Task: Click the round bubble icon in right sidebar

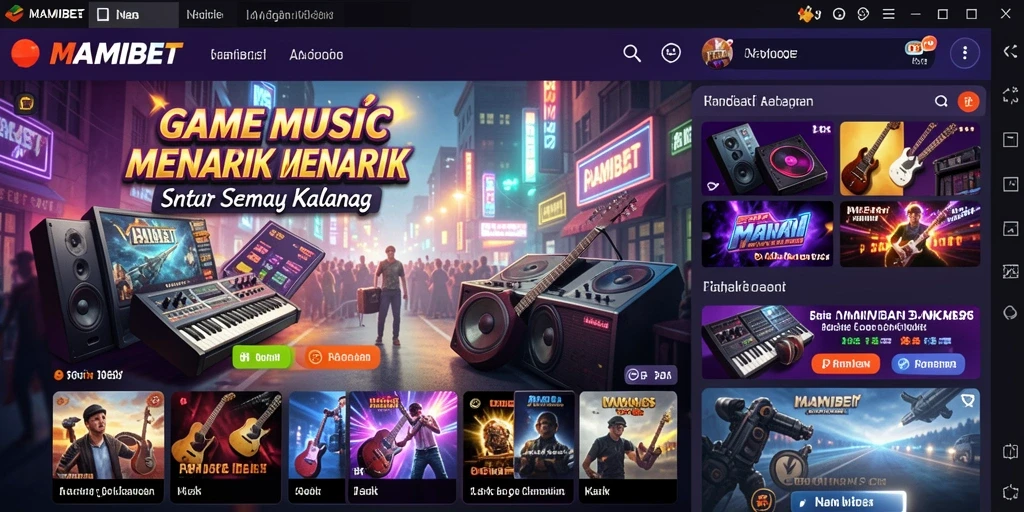Action: coord(1010,313)
